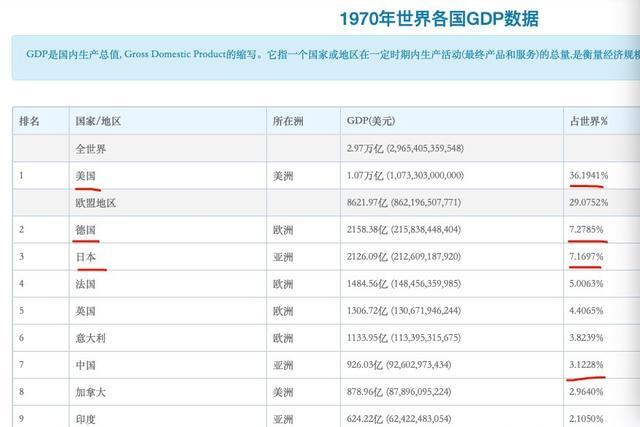The width and height of the screenshot is (640, 427).
Task: Click the 所在洲 column header
Action: pos(288,121)
